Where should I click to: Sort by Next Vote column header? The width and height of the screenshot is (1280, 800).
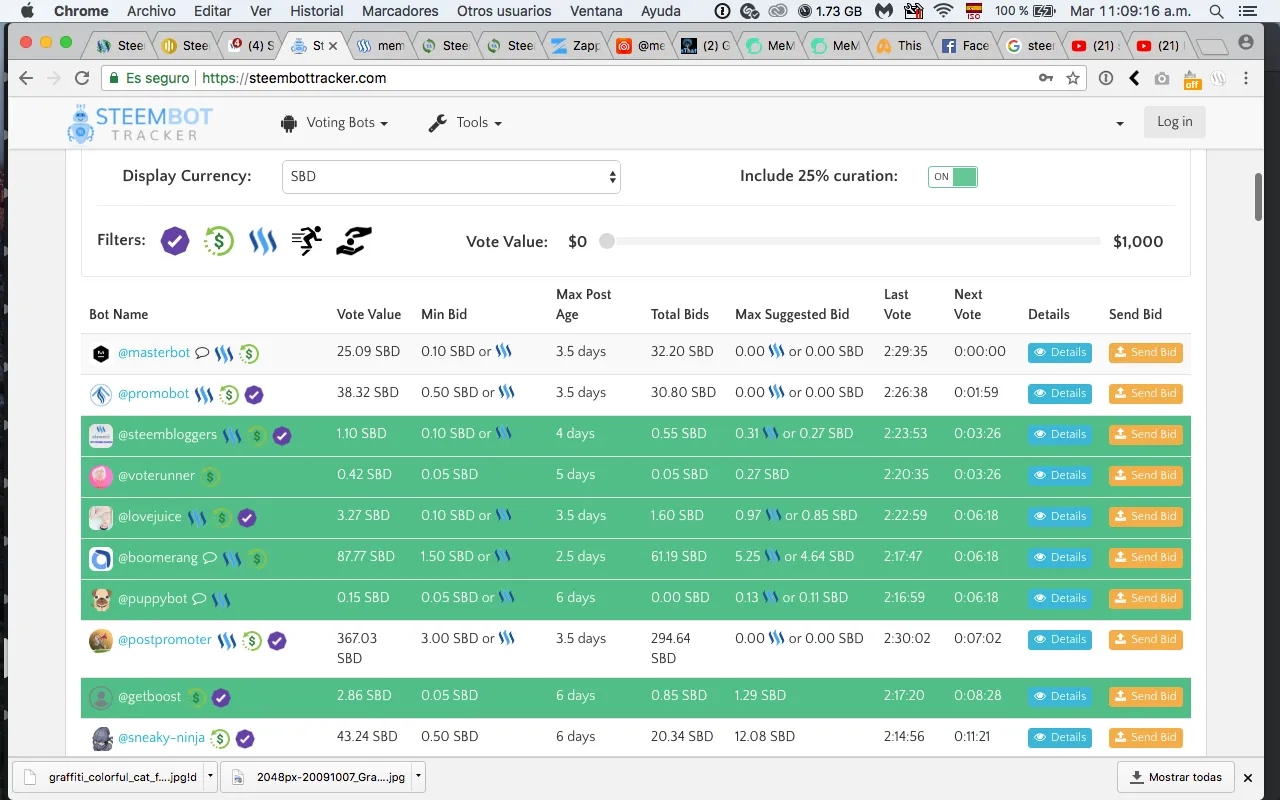click(x=968, y=304)
